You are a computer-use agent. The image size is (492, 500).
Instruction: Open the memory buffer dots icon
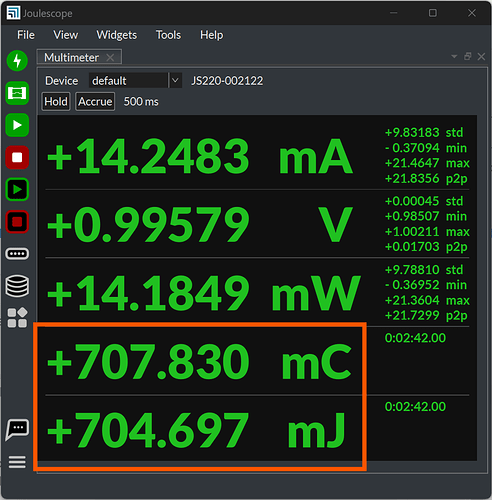pyautogui.click(x=17, y=254)
